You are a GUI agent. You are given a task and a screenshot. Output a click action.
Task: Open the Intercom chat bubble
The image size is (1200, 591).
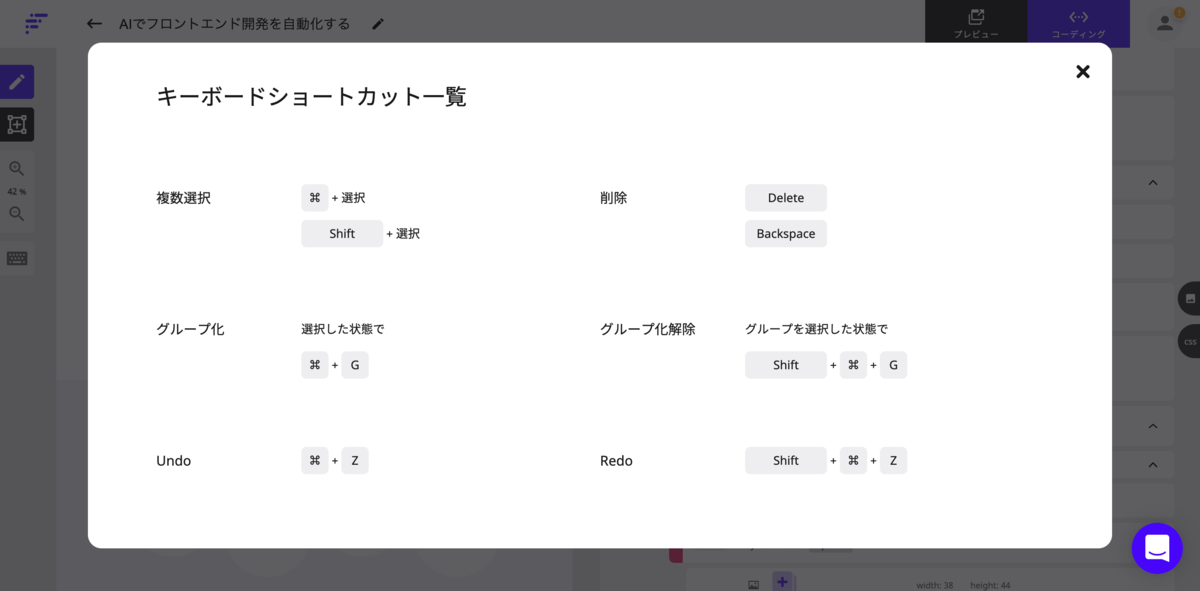[x=1157, y=548]
